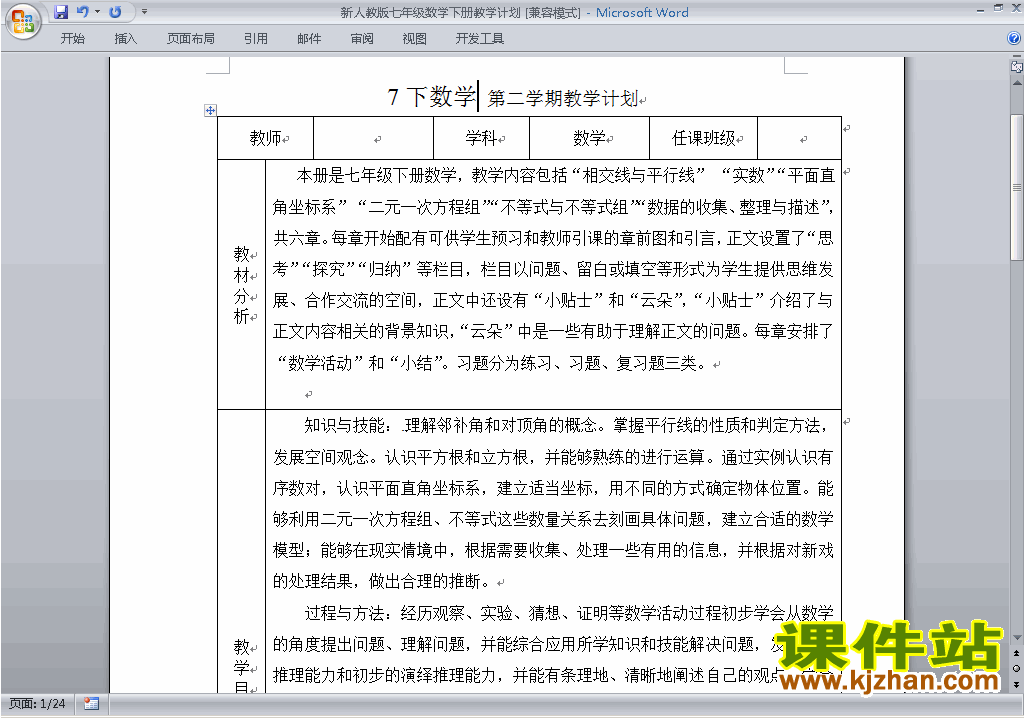Click the document title in title bar

click(x=515, y=12)
